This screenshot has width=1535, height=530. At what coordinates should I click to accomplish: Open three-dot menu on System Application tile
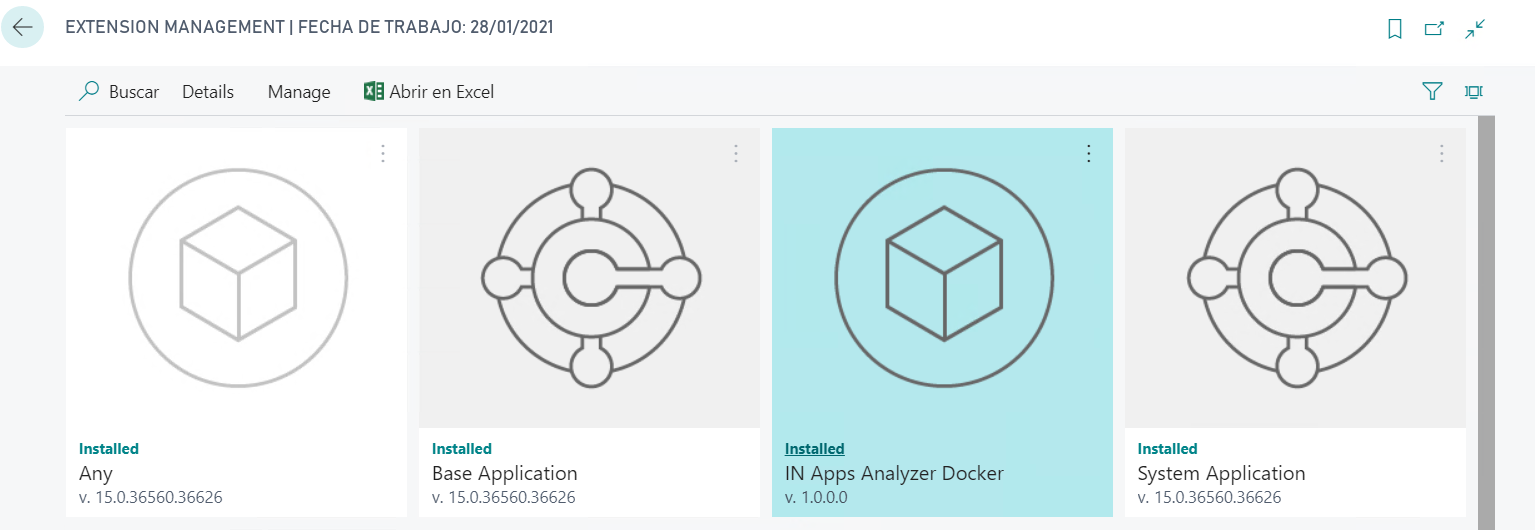[x=1442, y=153]
